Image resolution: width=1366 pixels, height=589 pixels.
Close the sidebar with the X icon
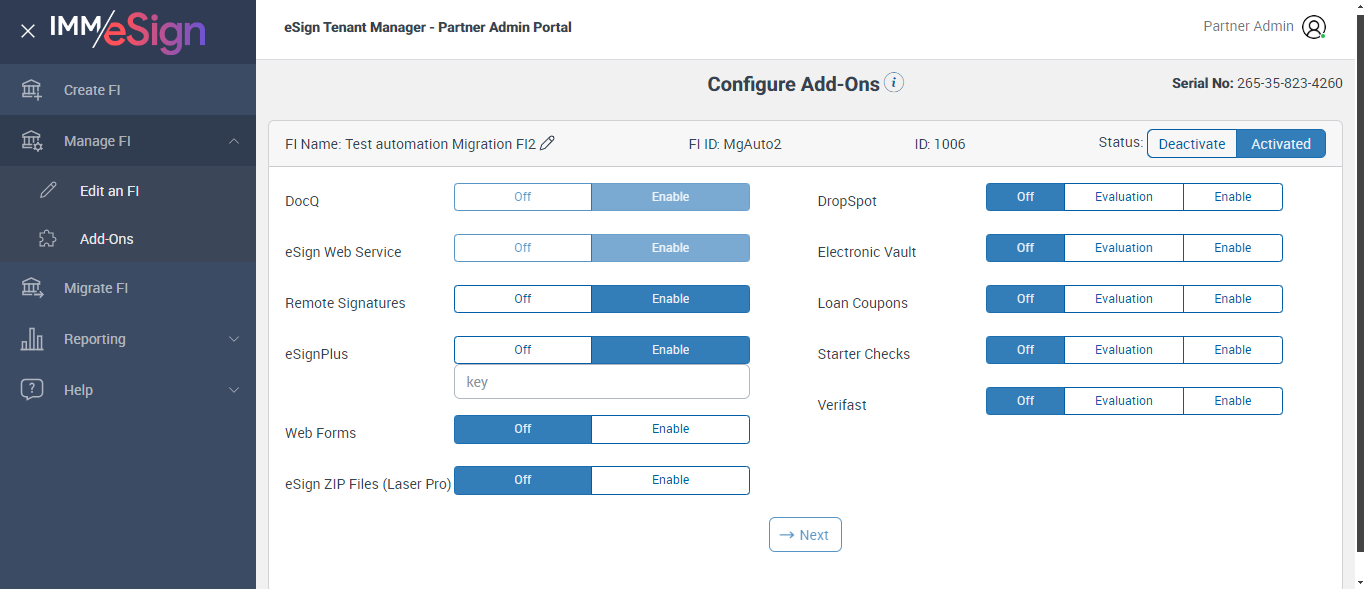click(x=28, y=31)
